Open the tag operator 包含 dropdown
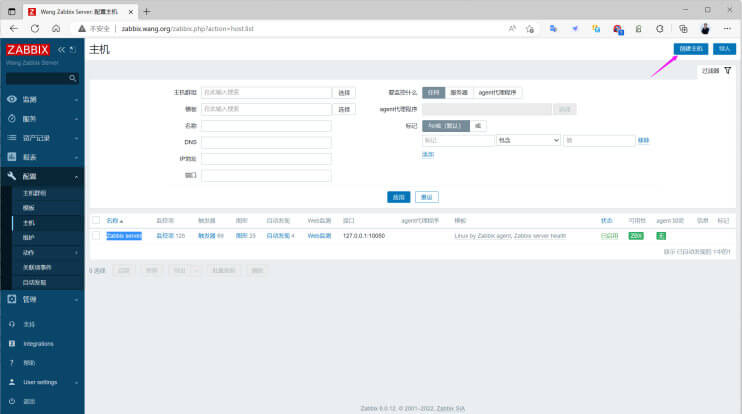Image resolution: width=742 pixels, height=414 pixels. pyautogui.click(x=528, y=140)
